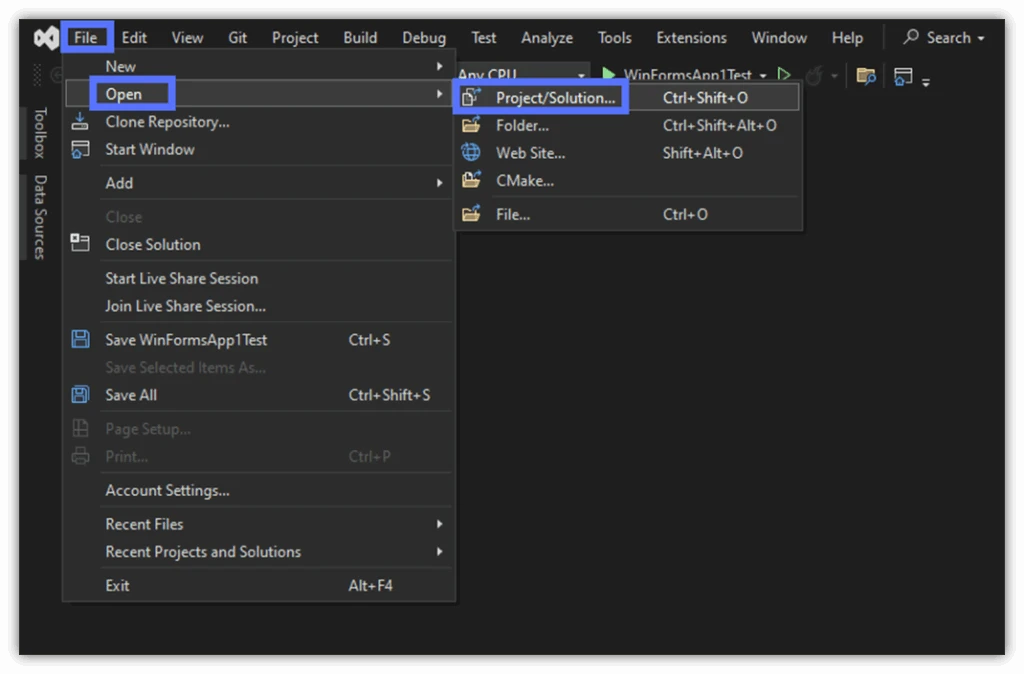Open the Tools menu
This screenshot has width=1024, height=674.
click(x=615, y=37)
